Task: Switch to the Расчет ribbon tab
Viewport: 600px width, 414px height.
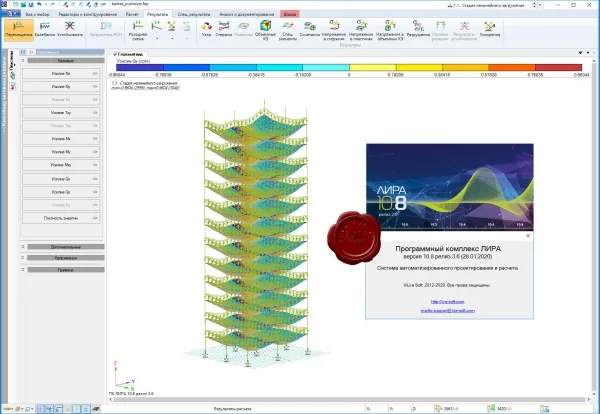Action: [x=132, y=14]
